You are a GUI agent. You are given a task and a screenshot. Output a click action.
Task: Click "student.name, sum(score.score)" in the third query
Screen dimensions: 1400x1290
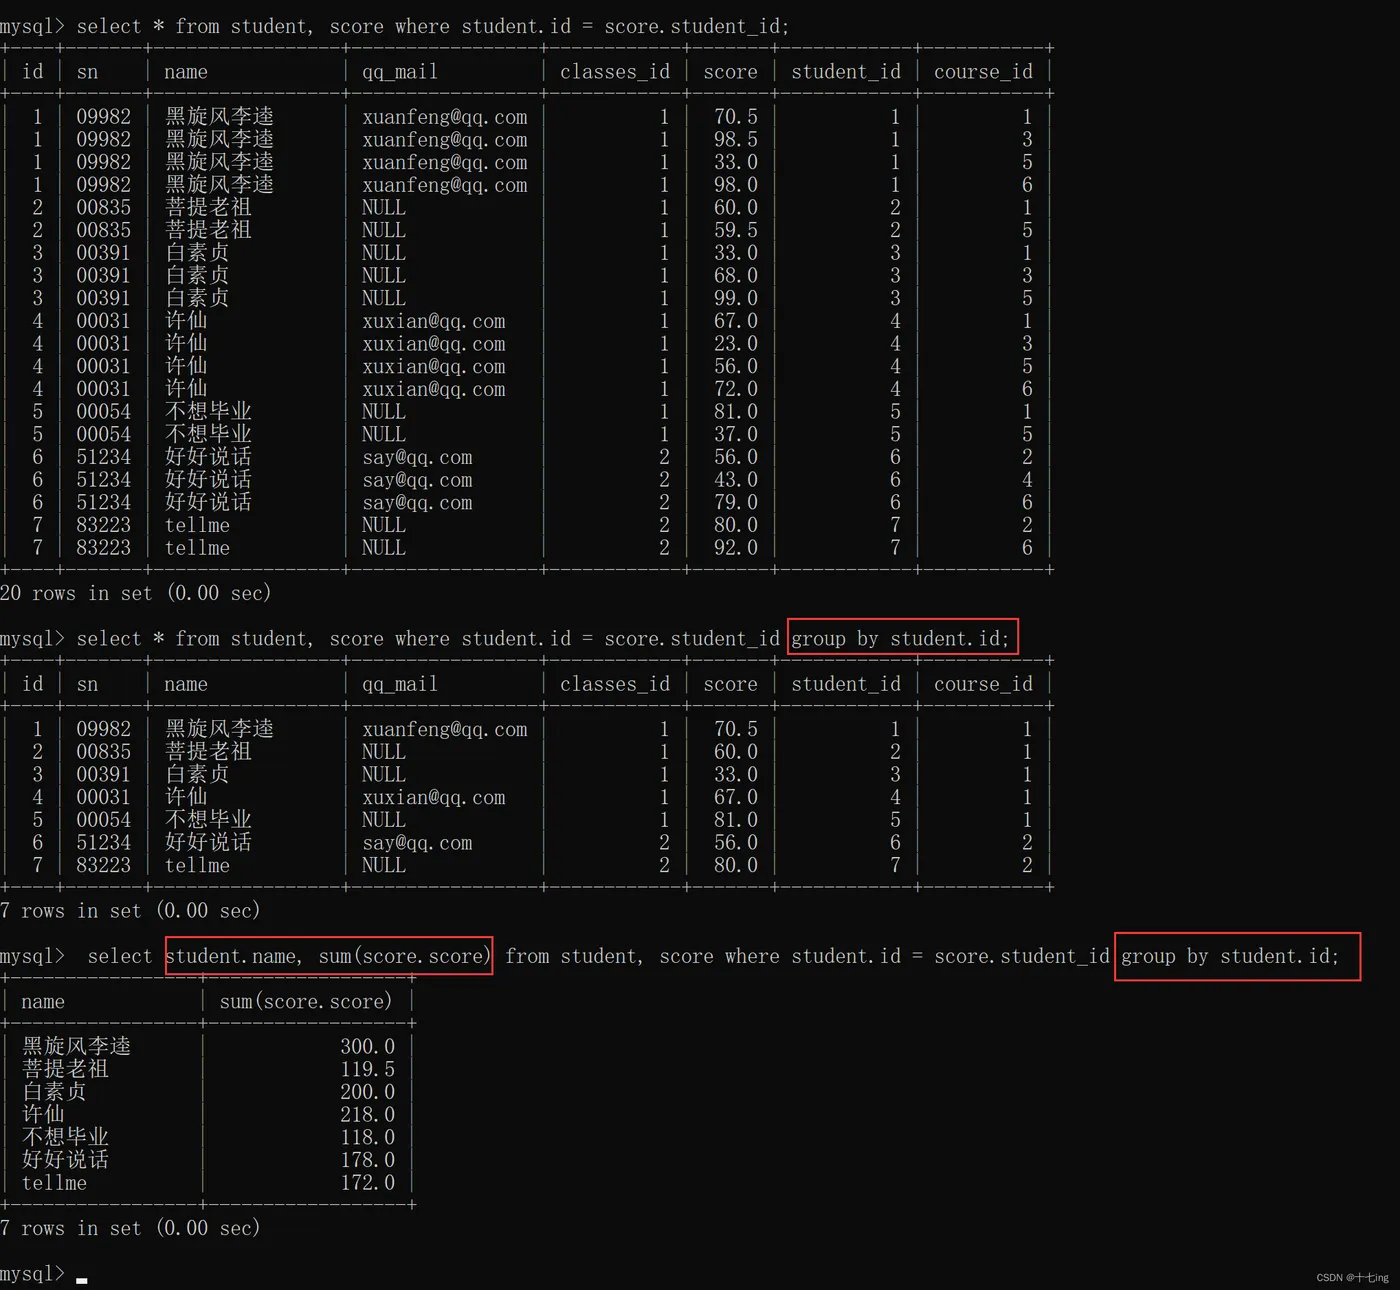[327, 956]
